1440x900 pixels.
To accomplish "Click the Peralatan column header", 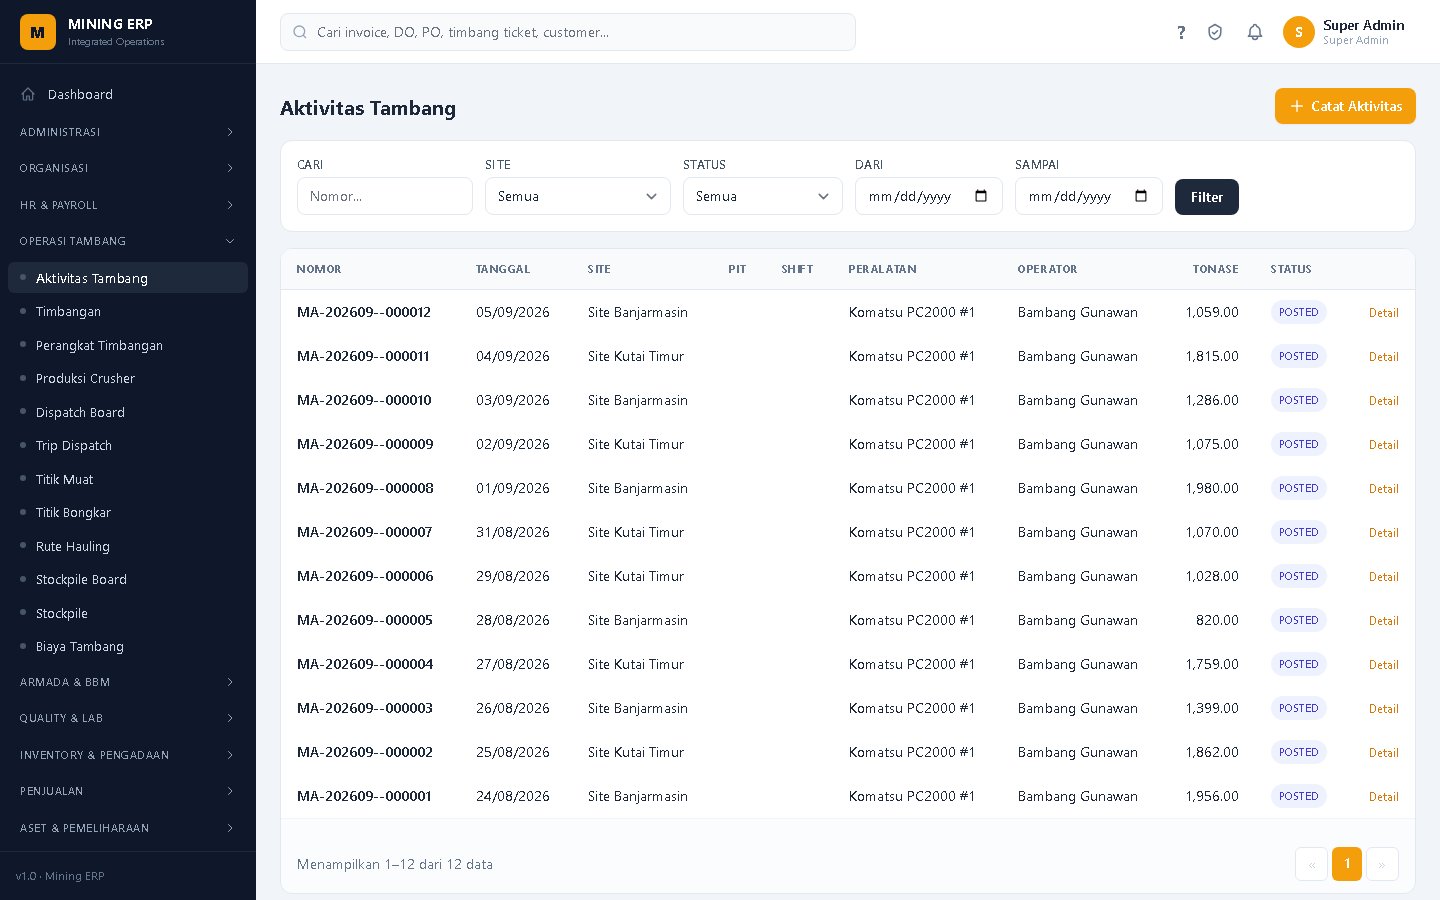I will pyautogui.click(x=882, y=269).
